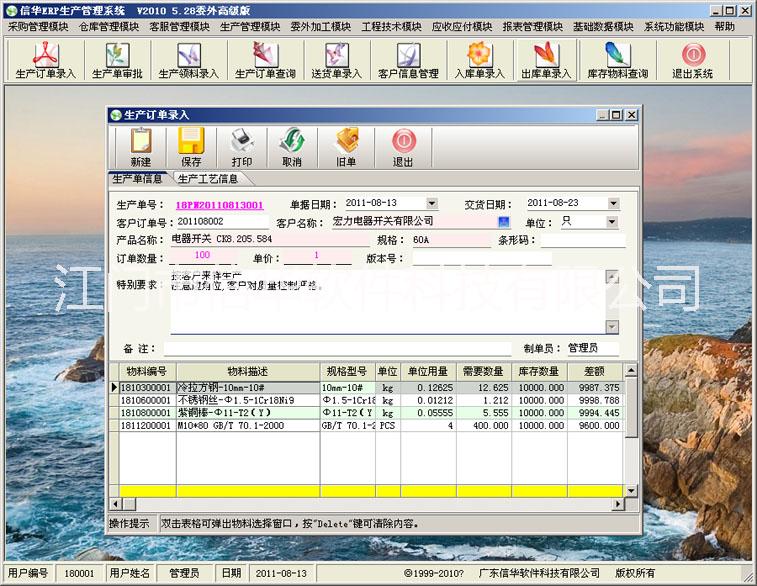
Task: Click 物料描述 column header
Action: pyautogui.click(x=248, y=372)
